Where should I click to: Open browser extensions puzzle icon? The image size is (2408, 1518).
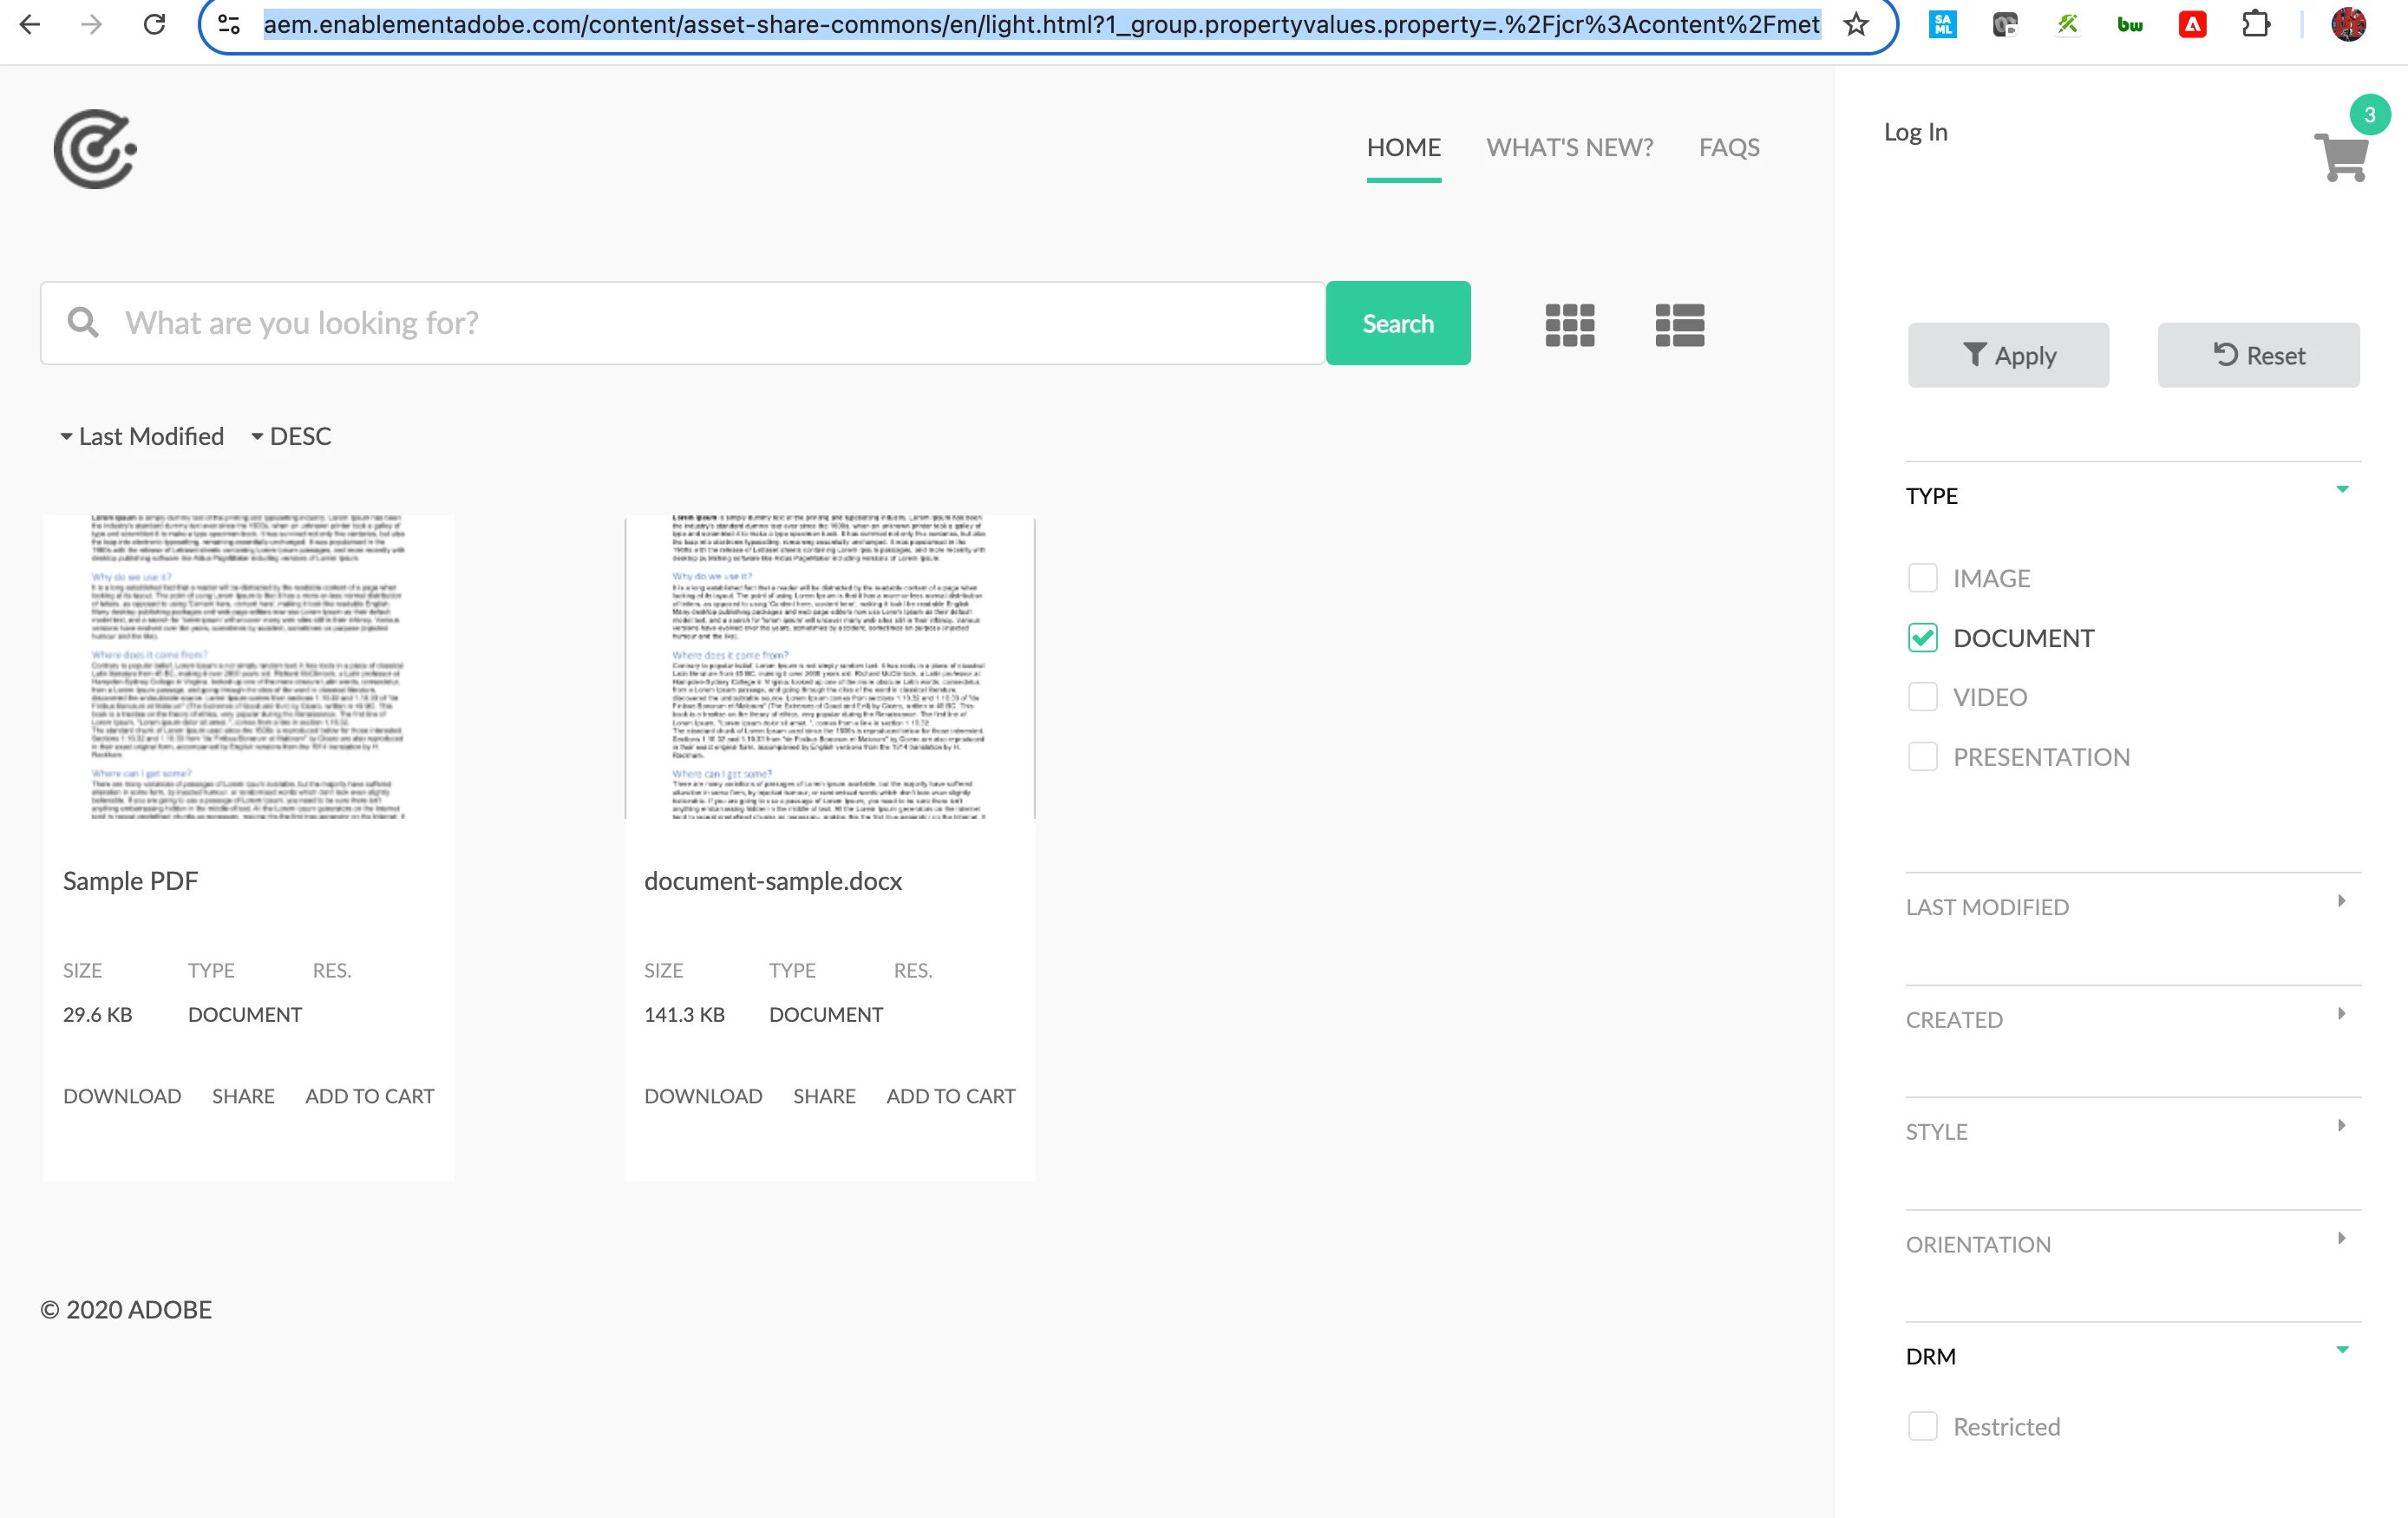pyautogui.click(x=2255, y=24)
